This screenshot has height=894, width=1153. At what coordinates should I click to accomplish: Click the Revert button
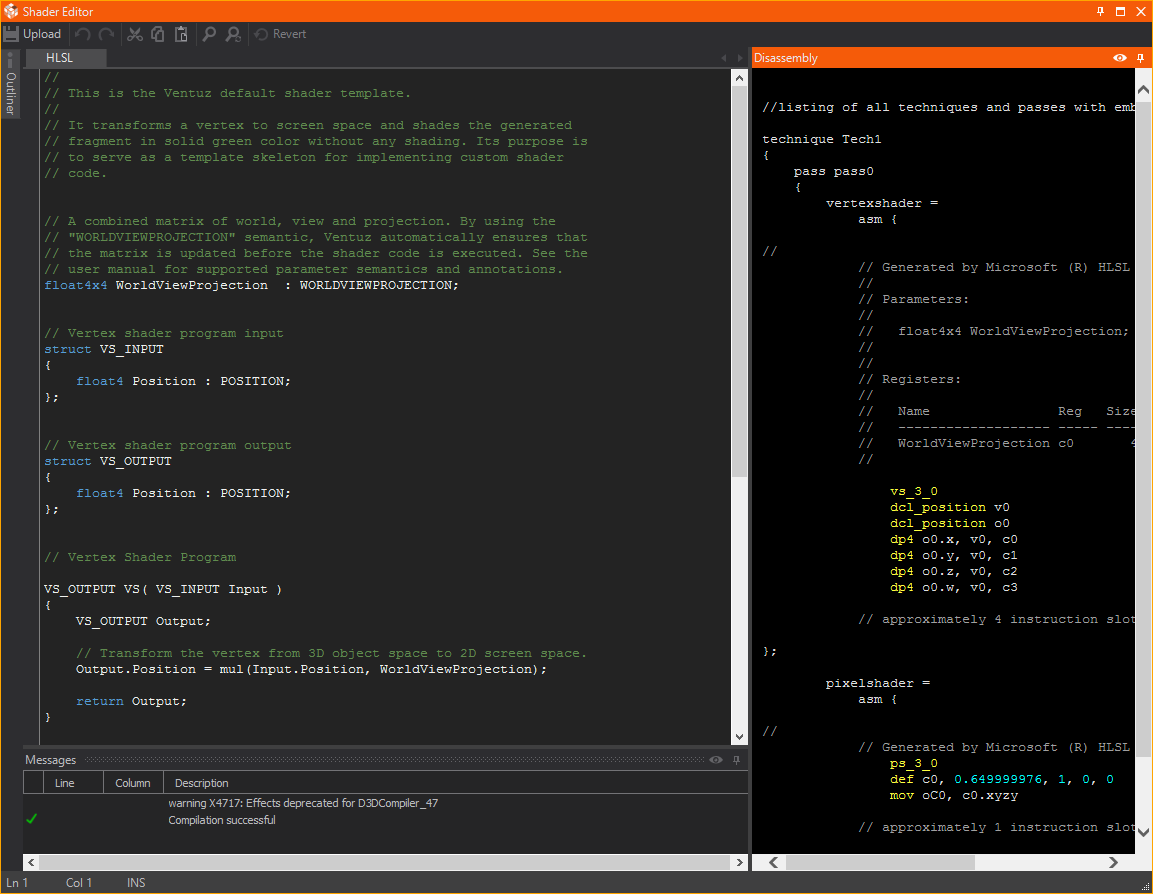[x=280, y=34]
